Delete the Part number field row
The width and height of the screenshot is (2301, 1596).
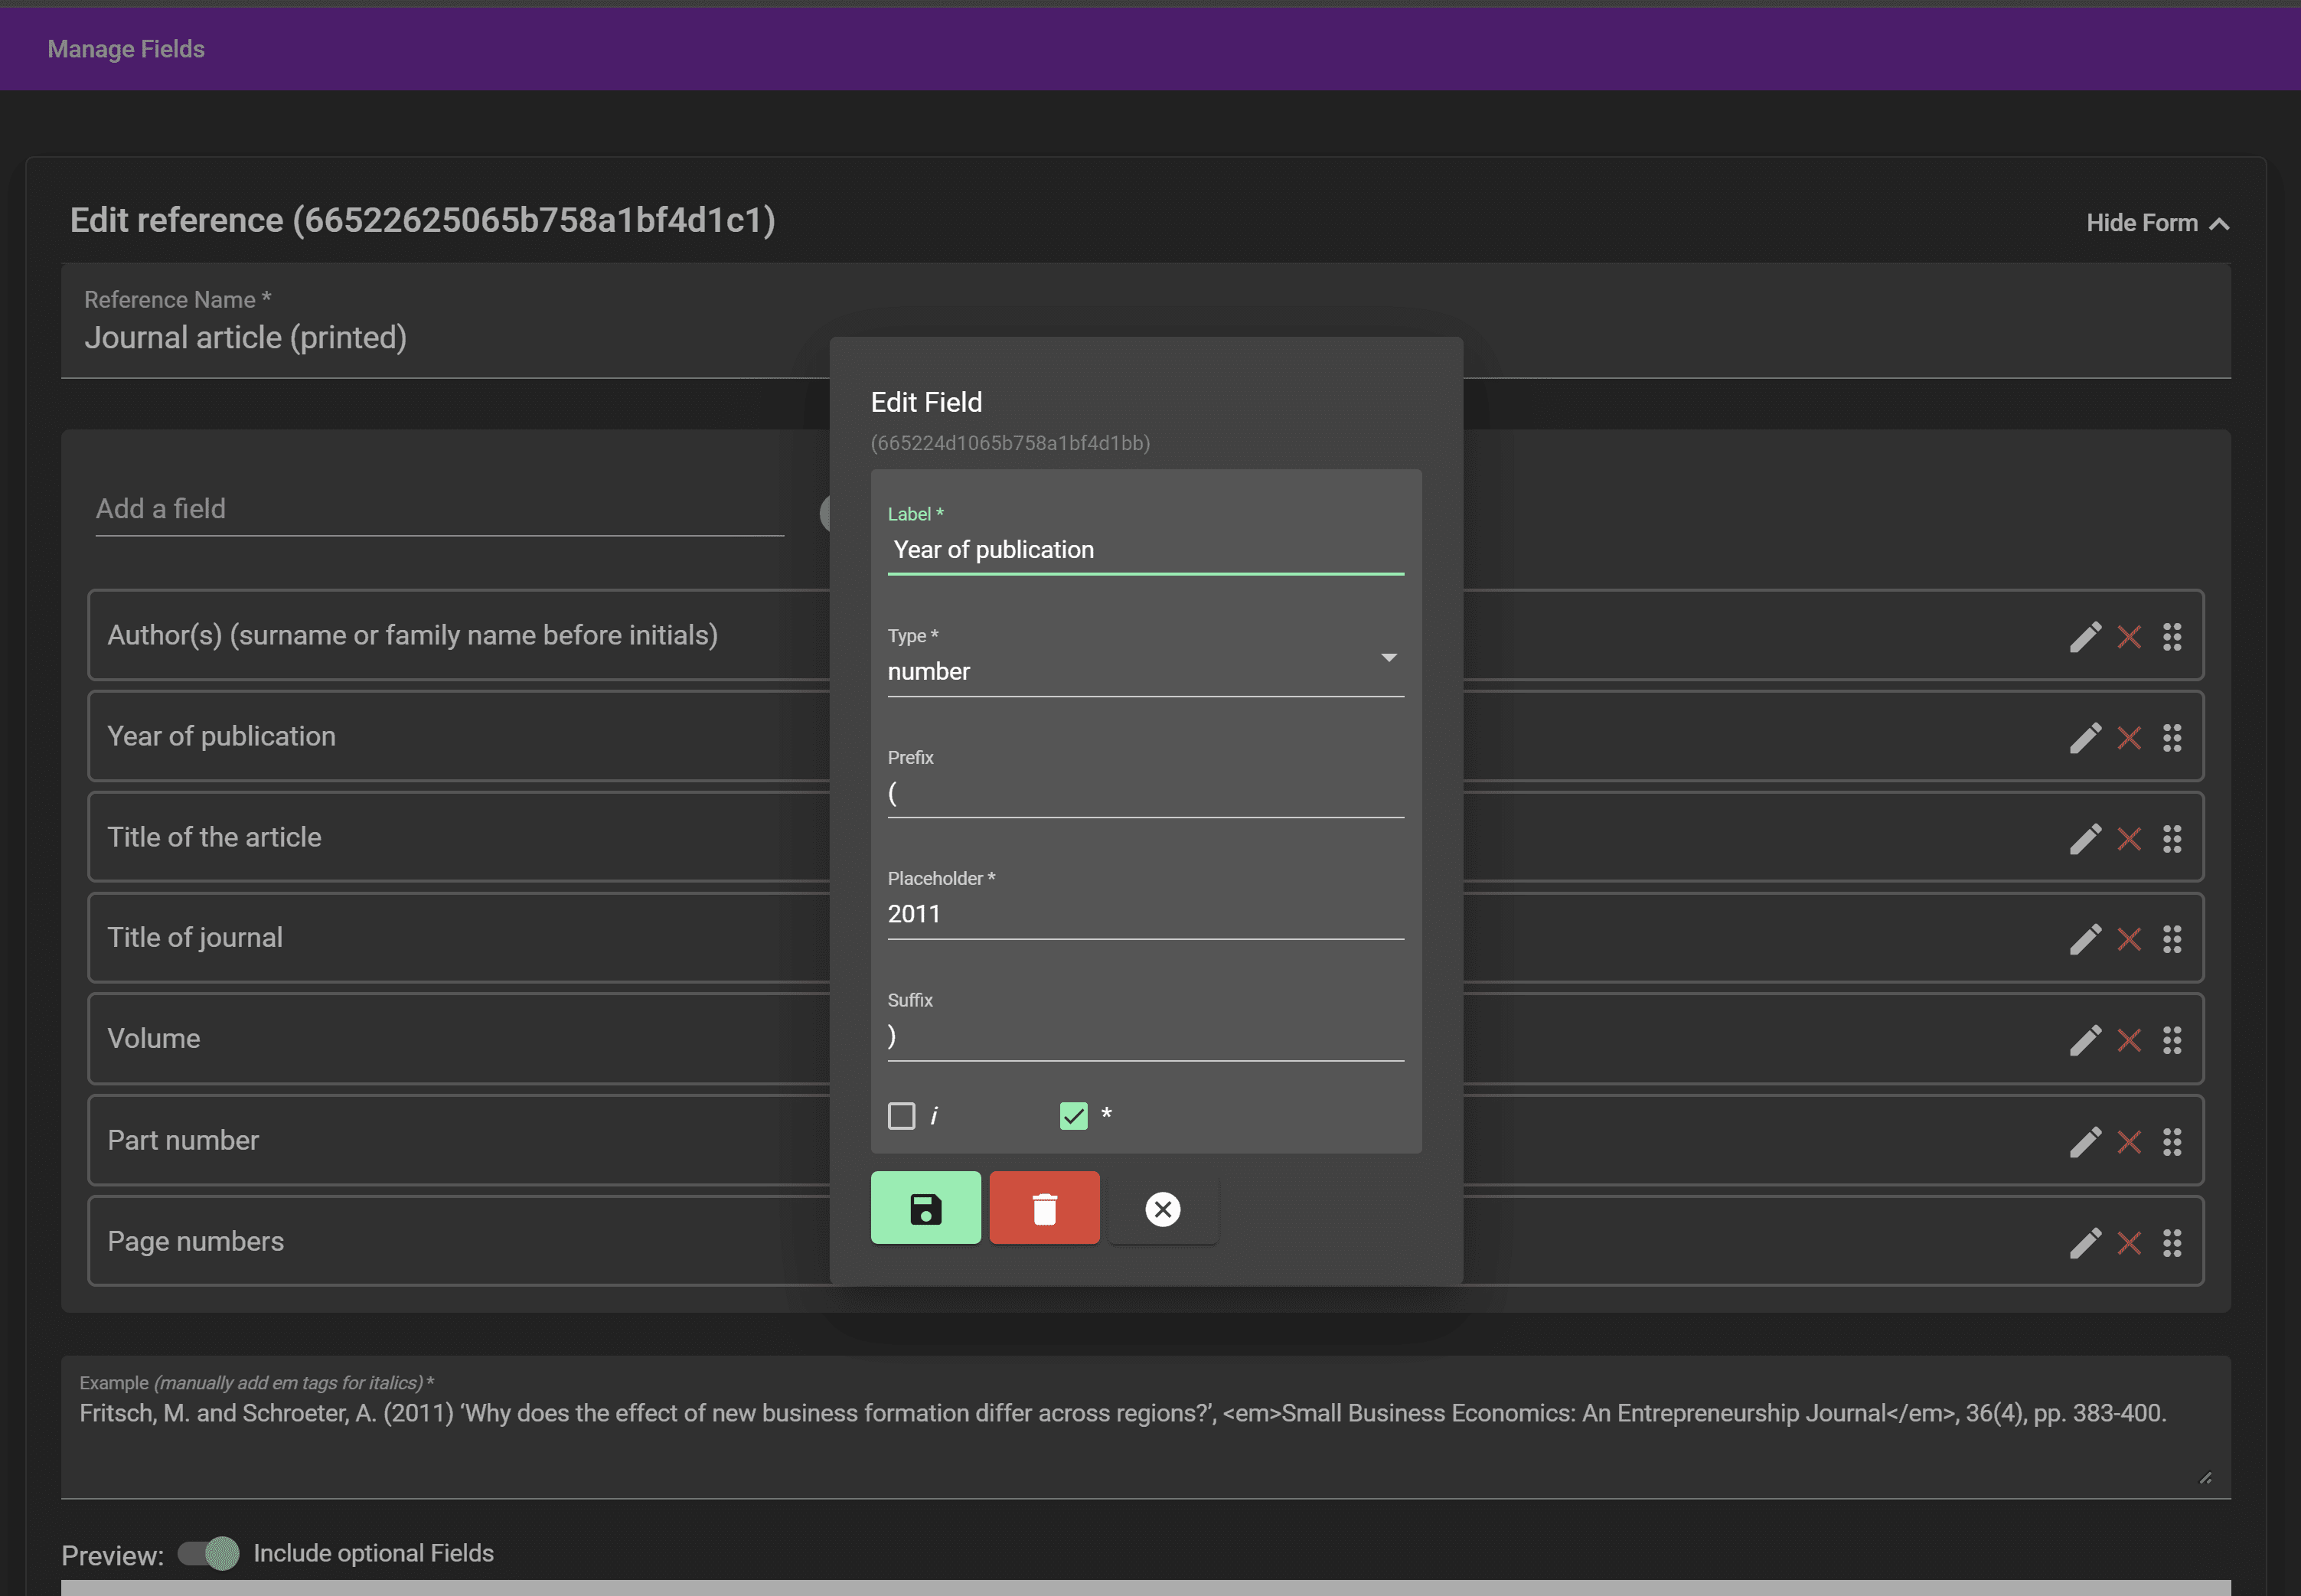point(2128,1142)
